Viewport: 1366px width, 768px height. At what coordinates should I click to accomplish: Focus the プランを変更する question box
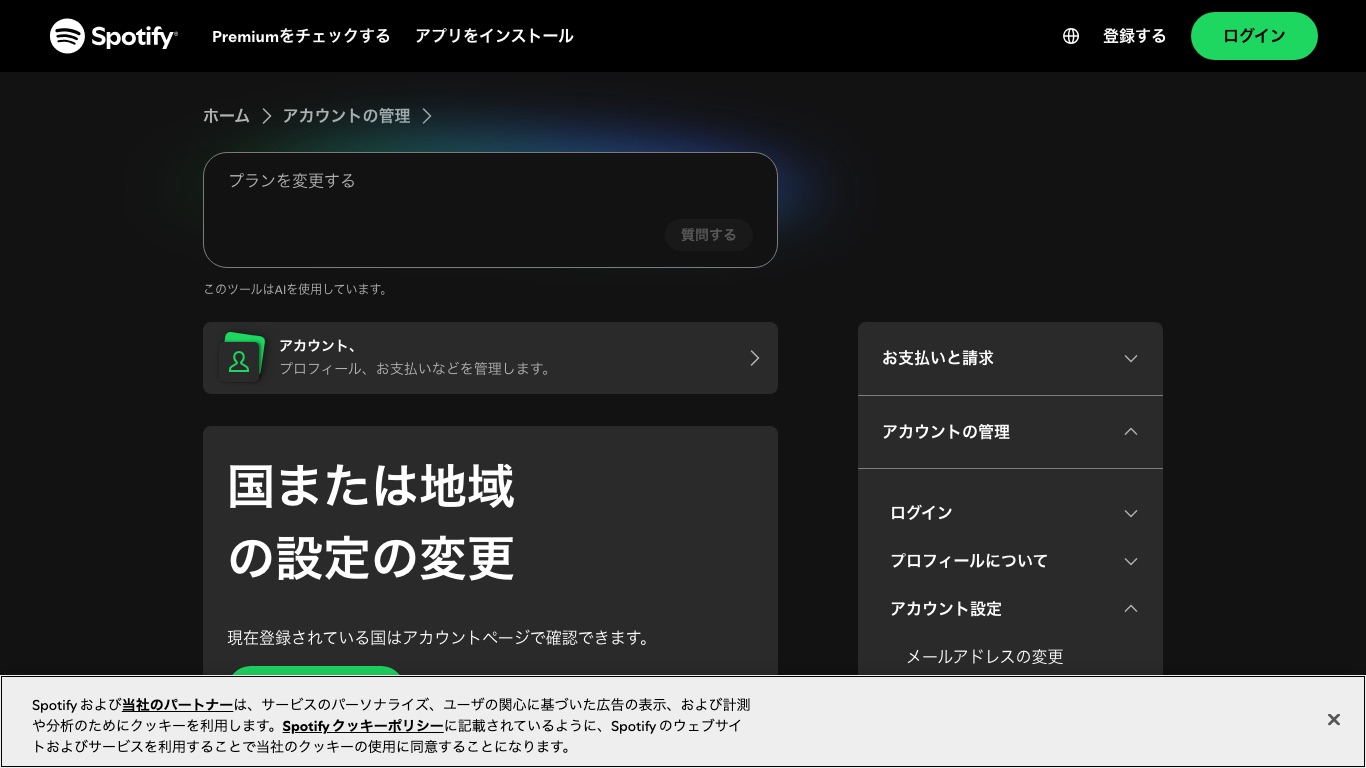(490, 210)
